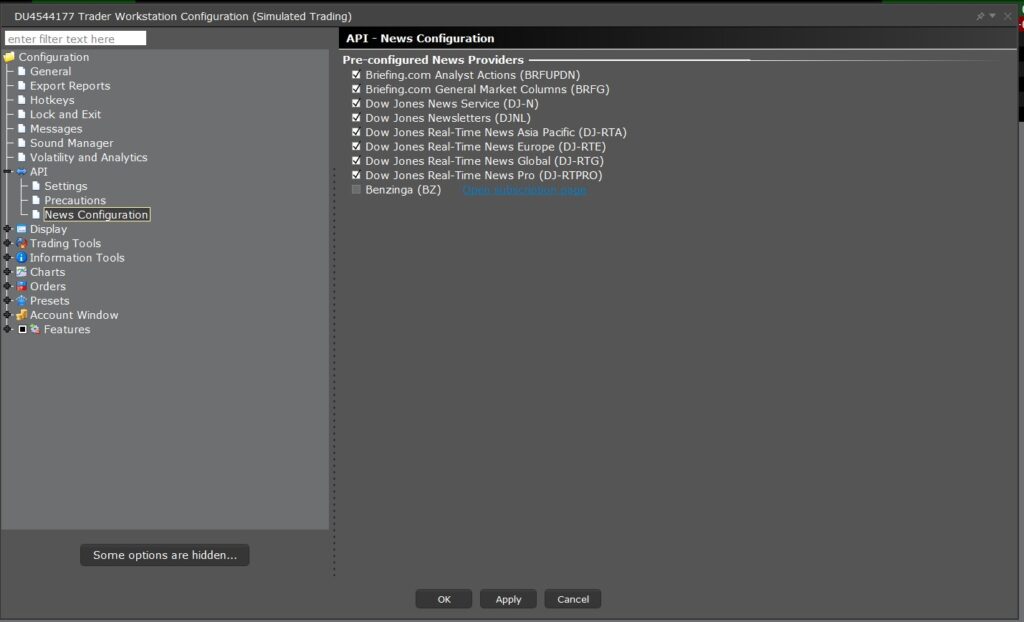Expand the Display tree node
The image size is (1024, 622).
pos(7,229)
